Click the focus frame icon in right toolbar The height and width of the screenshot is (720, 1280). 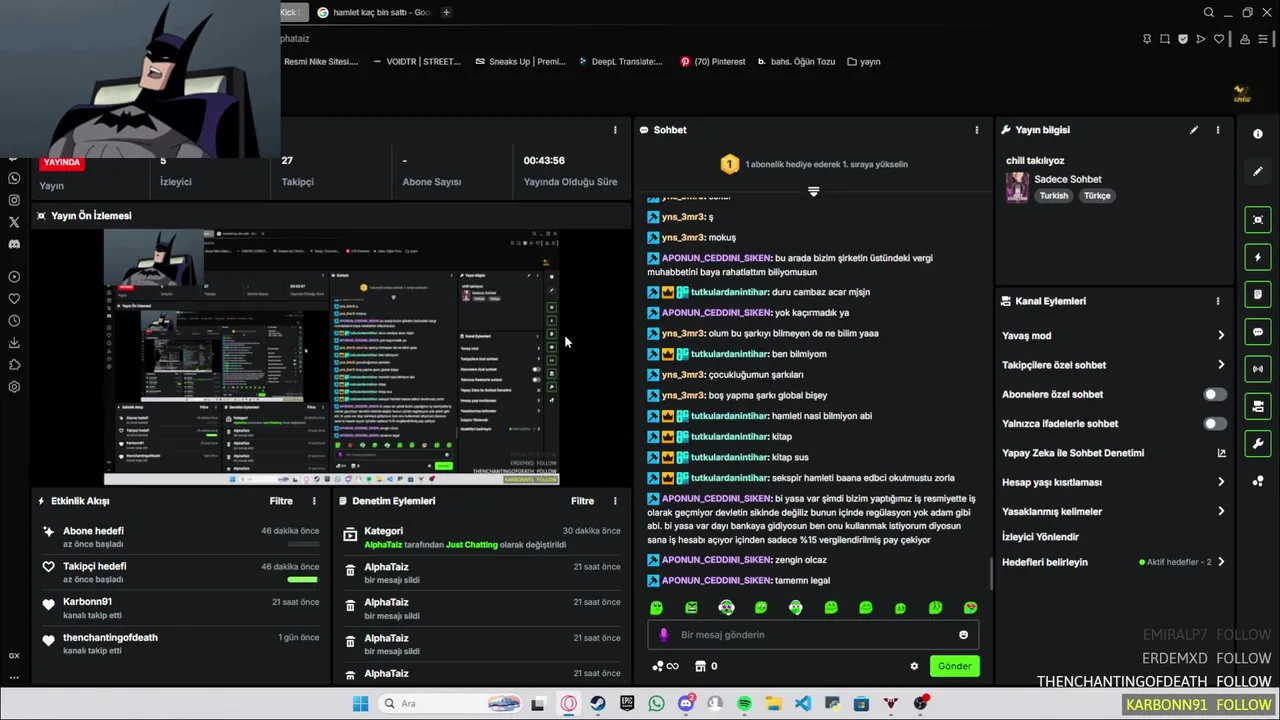(x=1258, y=219)
